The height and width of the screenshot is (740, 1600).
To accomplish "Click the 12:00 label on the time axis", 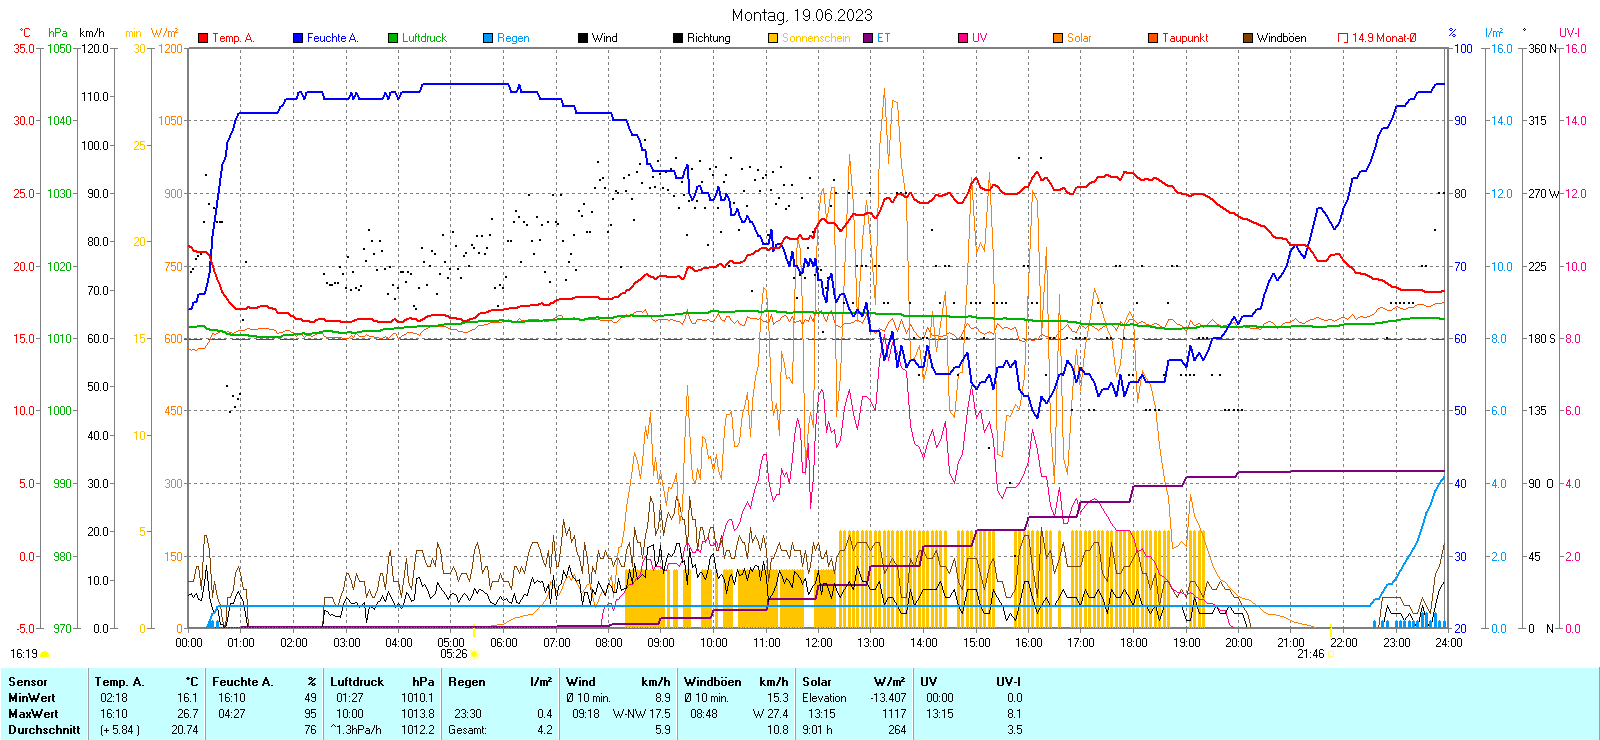I will [819, 643].
